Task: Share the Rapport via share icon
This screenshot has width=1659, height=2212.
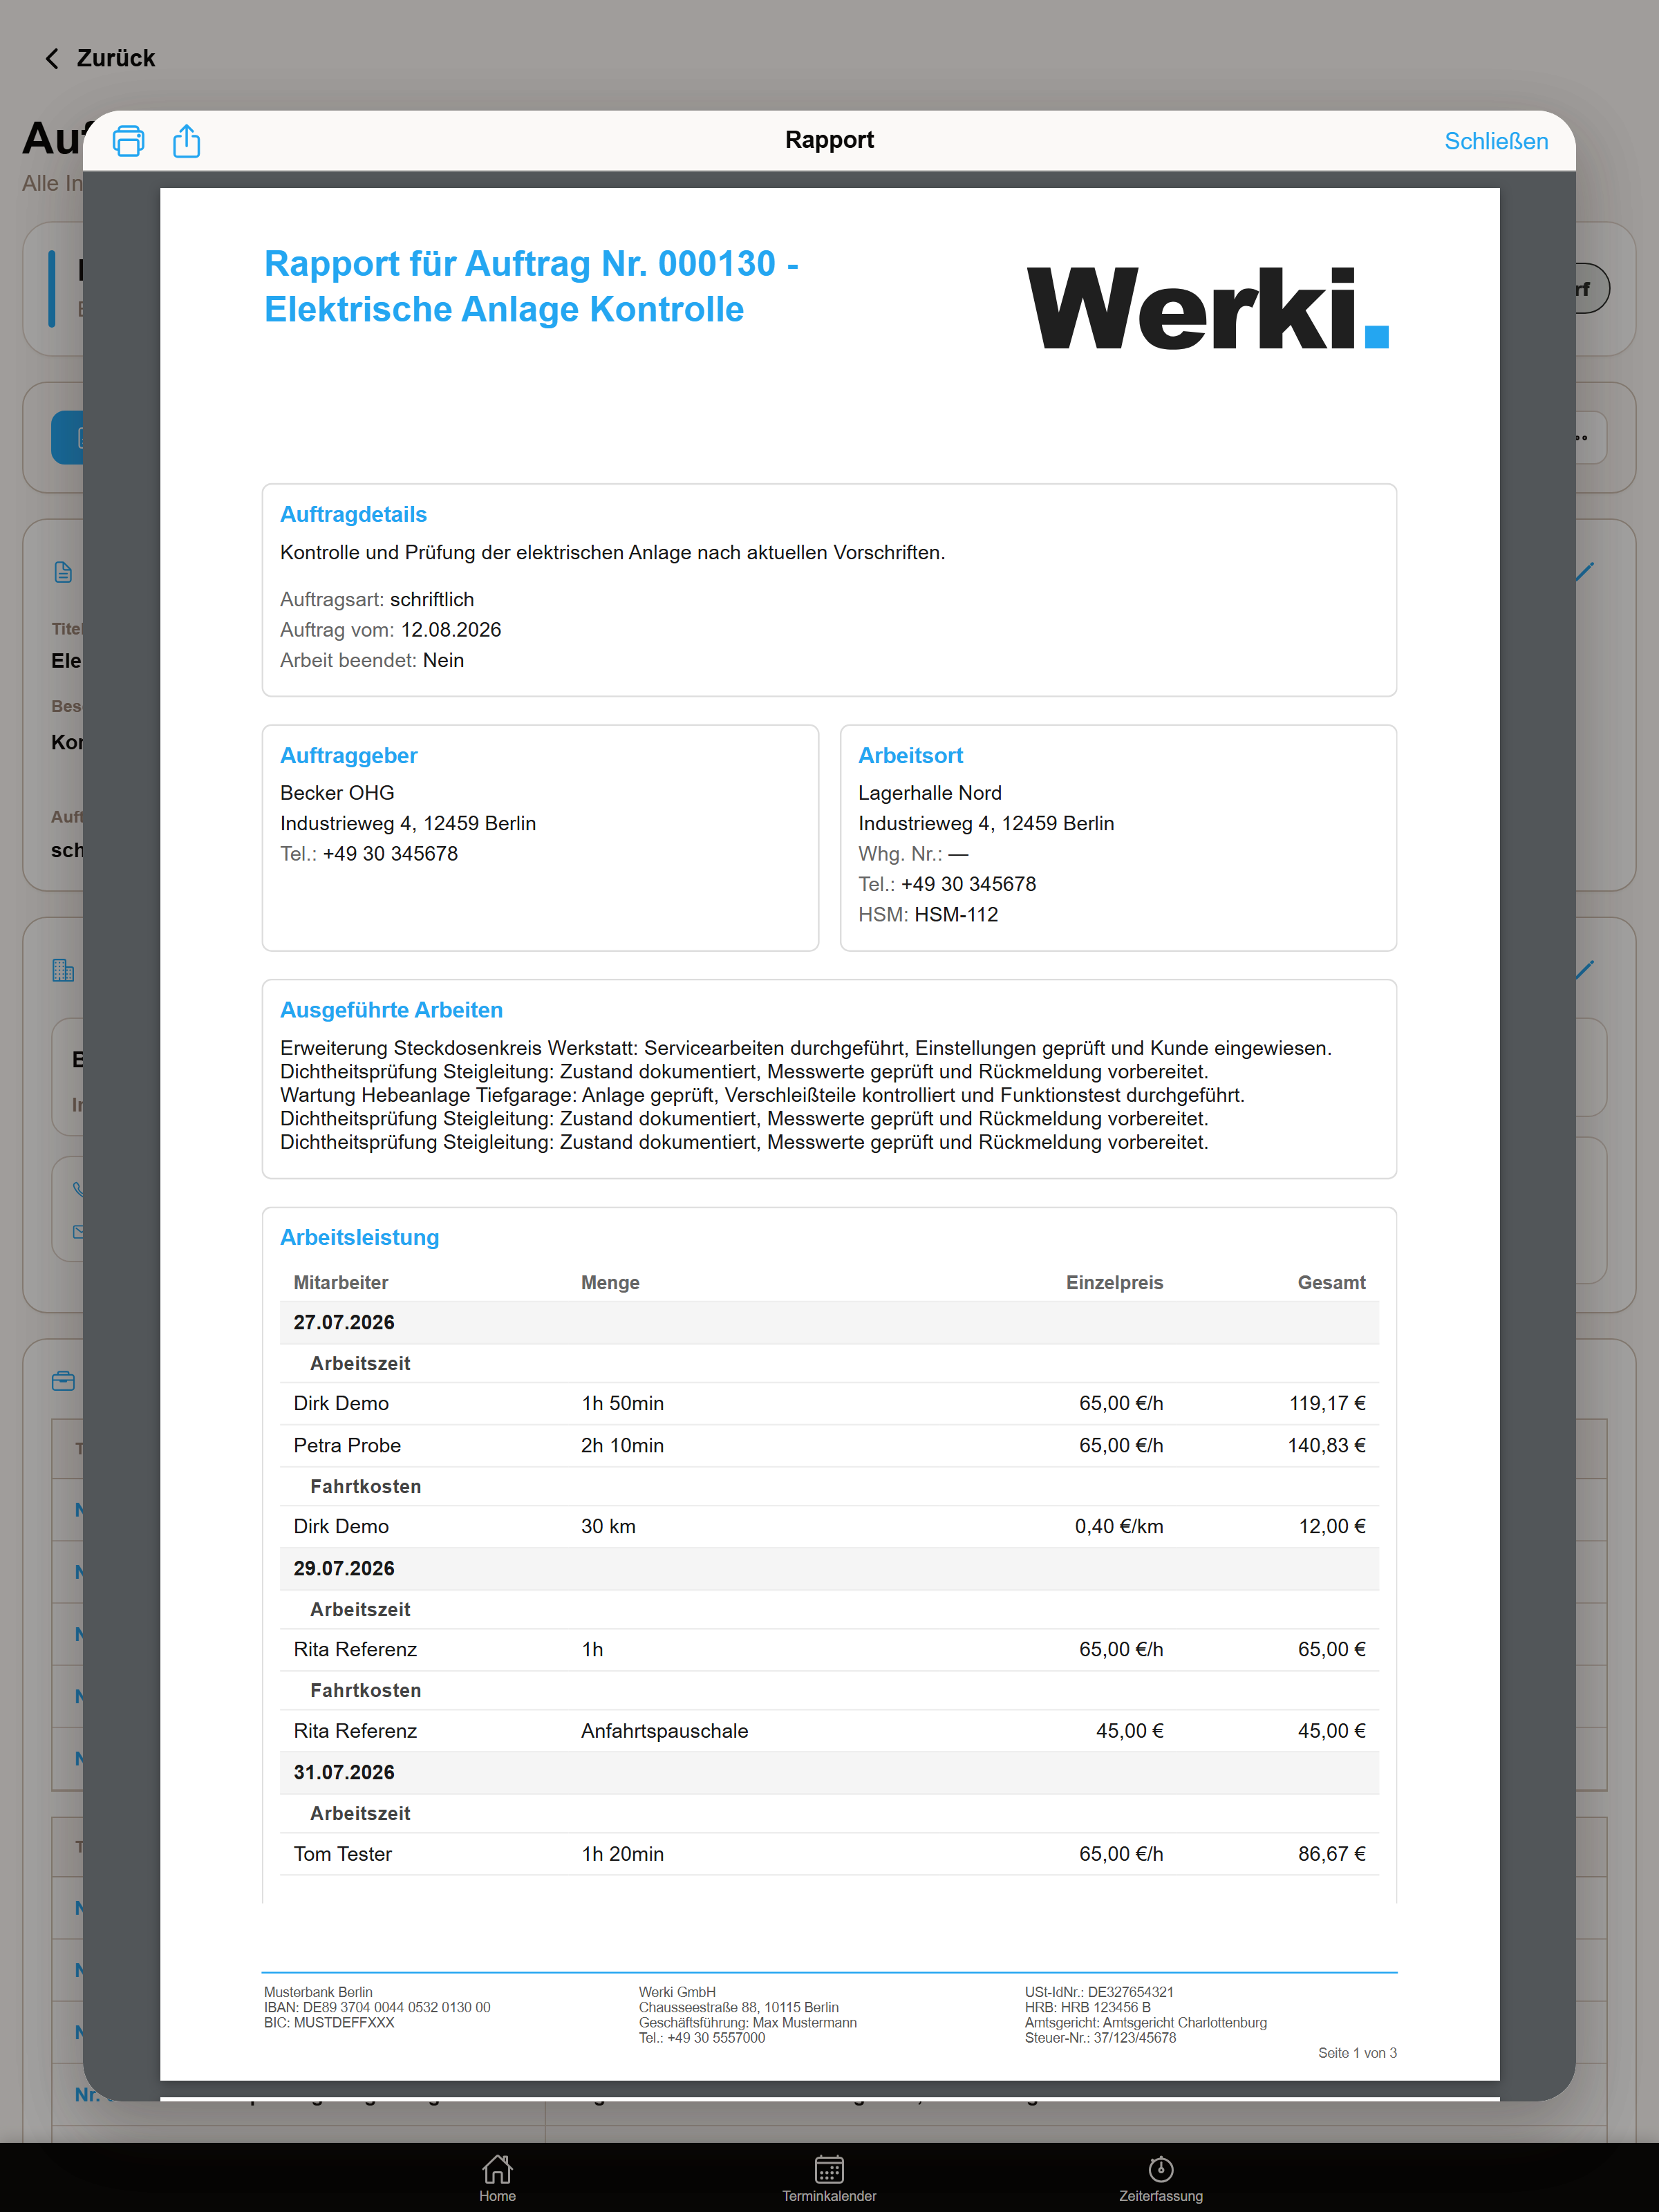Action: tap(187, 140)
